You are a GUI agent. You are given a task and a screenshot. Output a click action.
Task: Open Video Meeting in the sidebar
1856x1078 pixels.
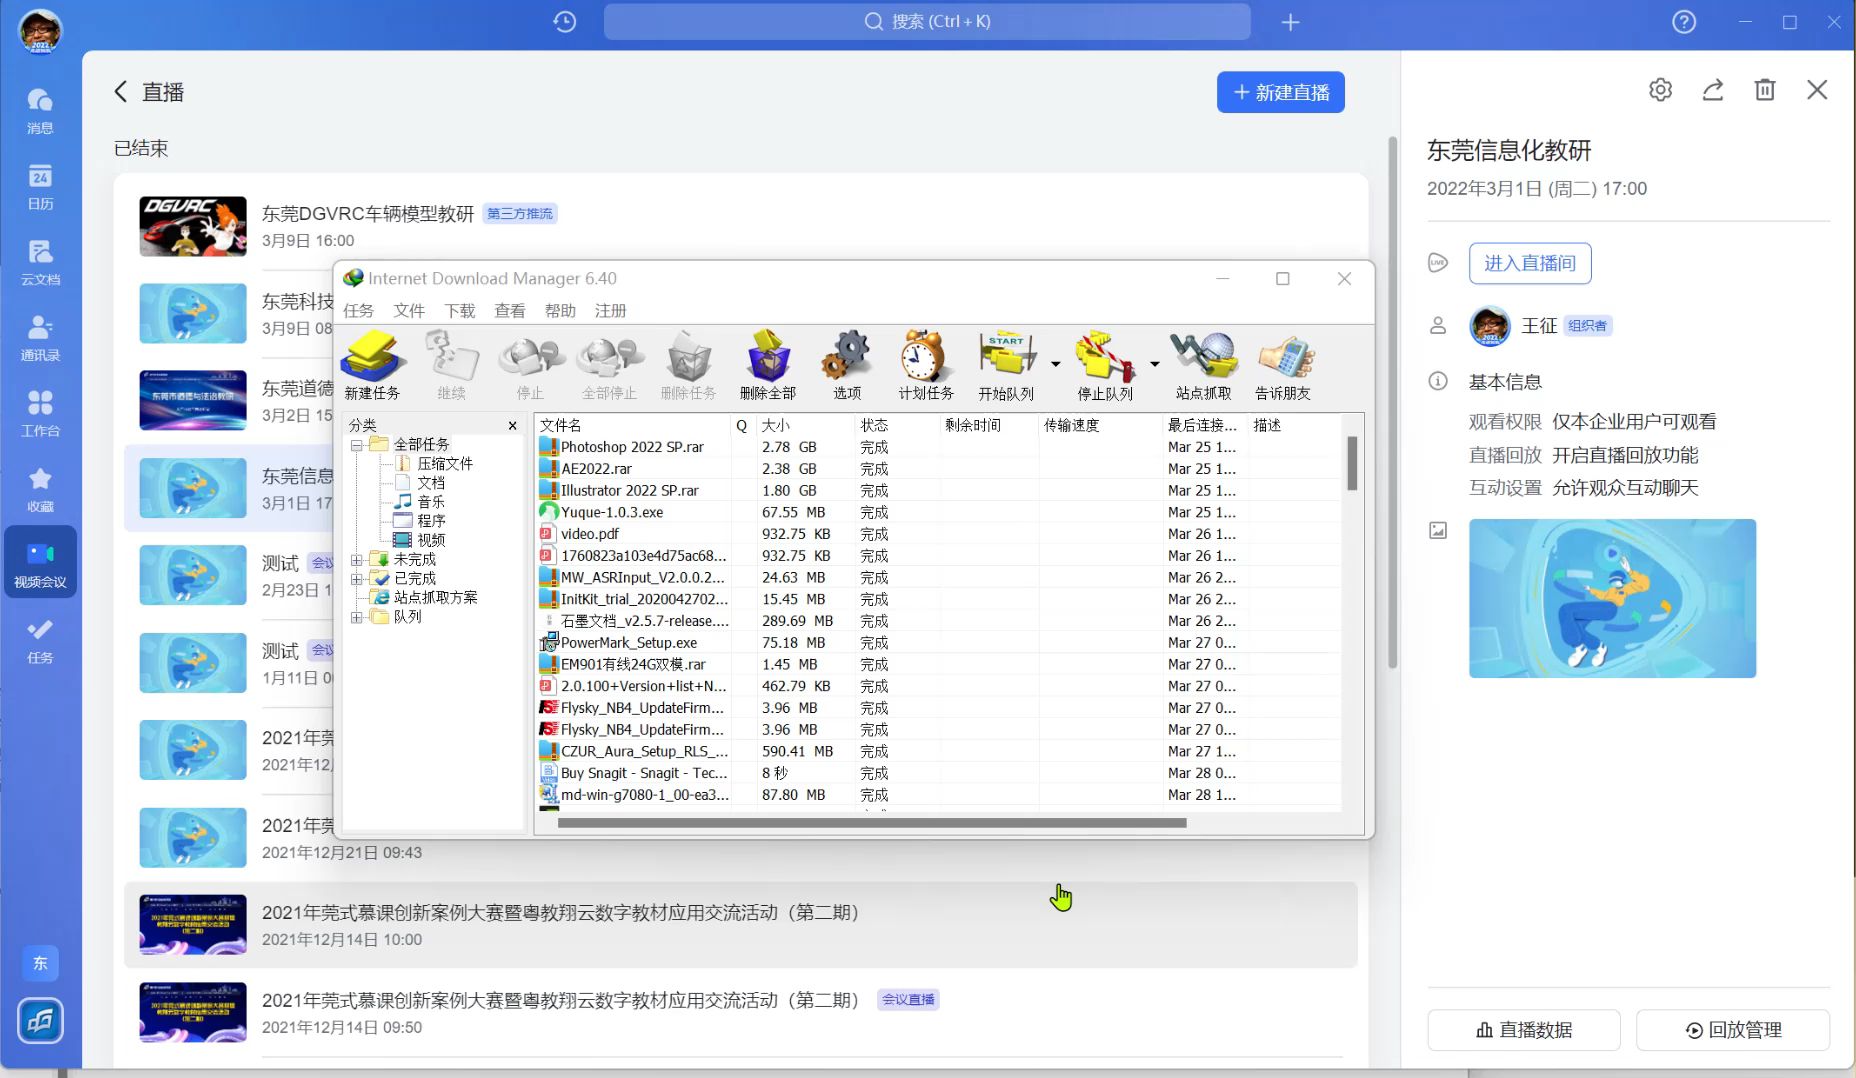pos(40,564)
